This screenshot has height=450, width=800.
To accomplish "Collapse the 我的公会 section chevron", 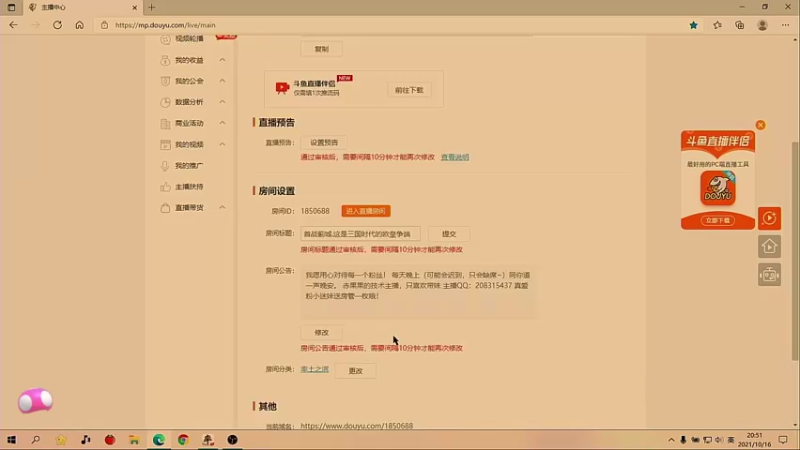I will (x=222, y=81).
